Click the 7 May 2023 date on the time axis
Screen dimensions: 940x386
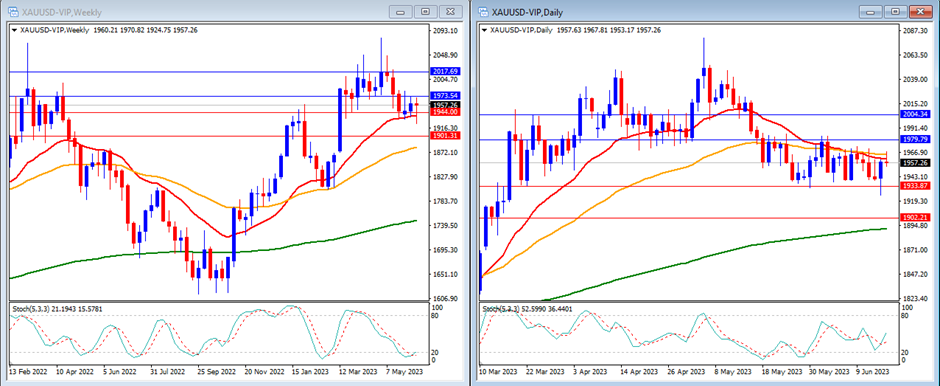pos(405,371)
